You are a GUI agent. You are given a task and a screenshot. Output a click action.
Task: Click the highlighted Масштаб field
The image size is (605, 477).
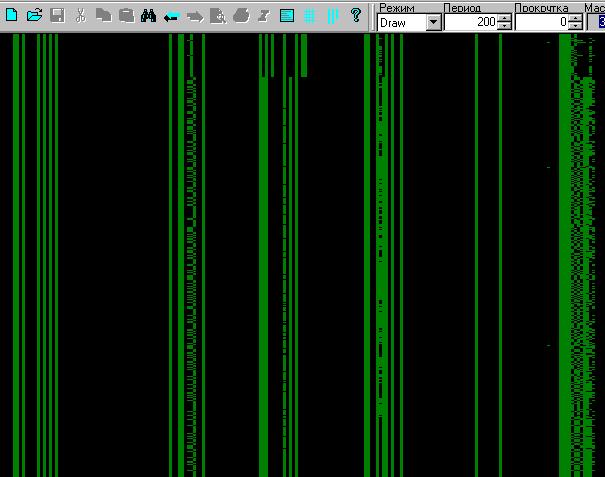coord(597,22)
